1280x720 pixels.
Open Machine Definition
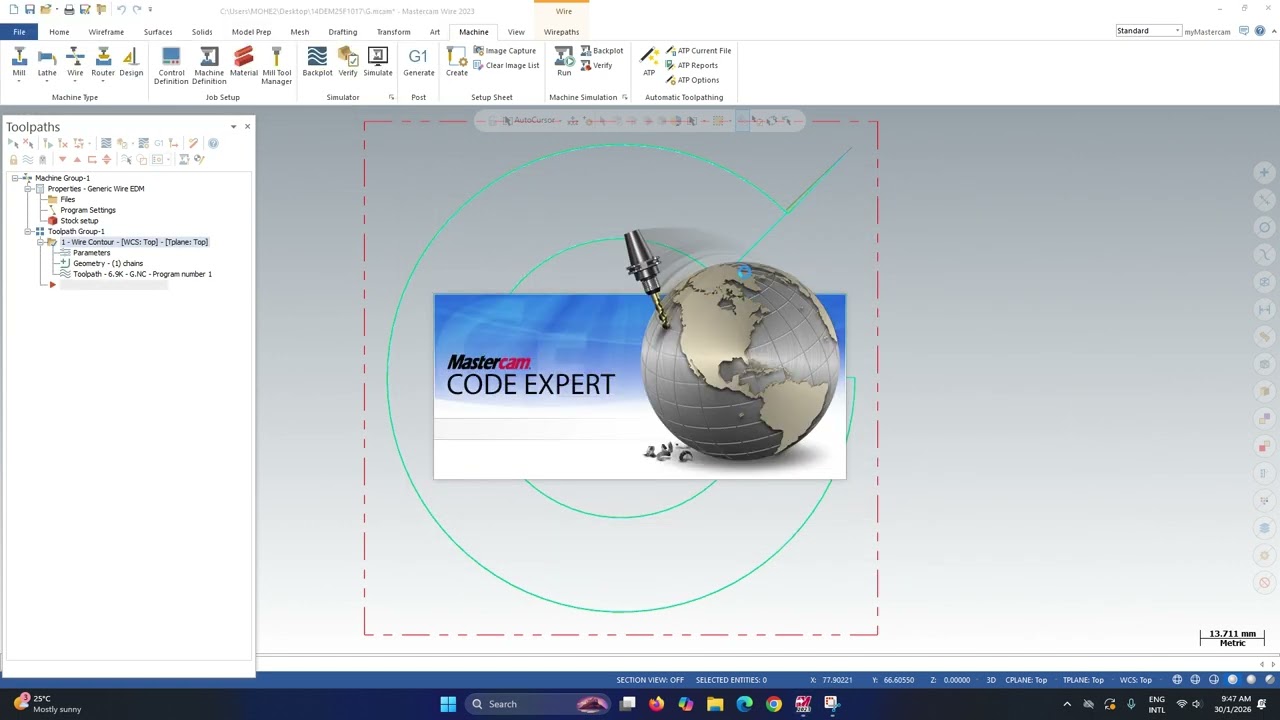click(209, 66)
